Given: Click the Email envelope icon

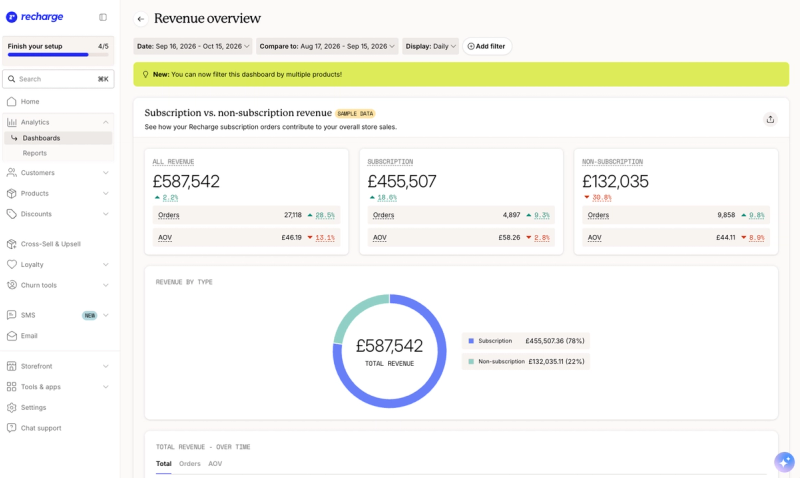Looking at the screenshot, I should click(x=11, y=336).
